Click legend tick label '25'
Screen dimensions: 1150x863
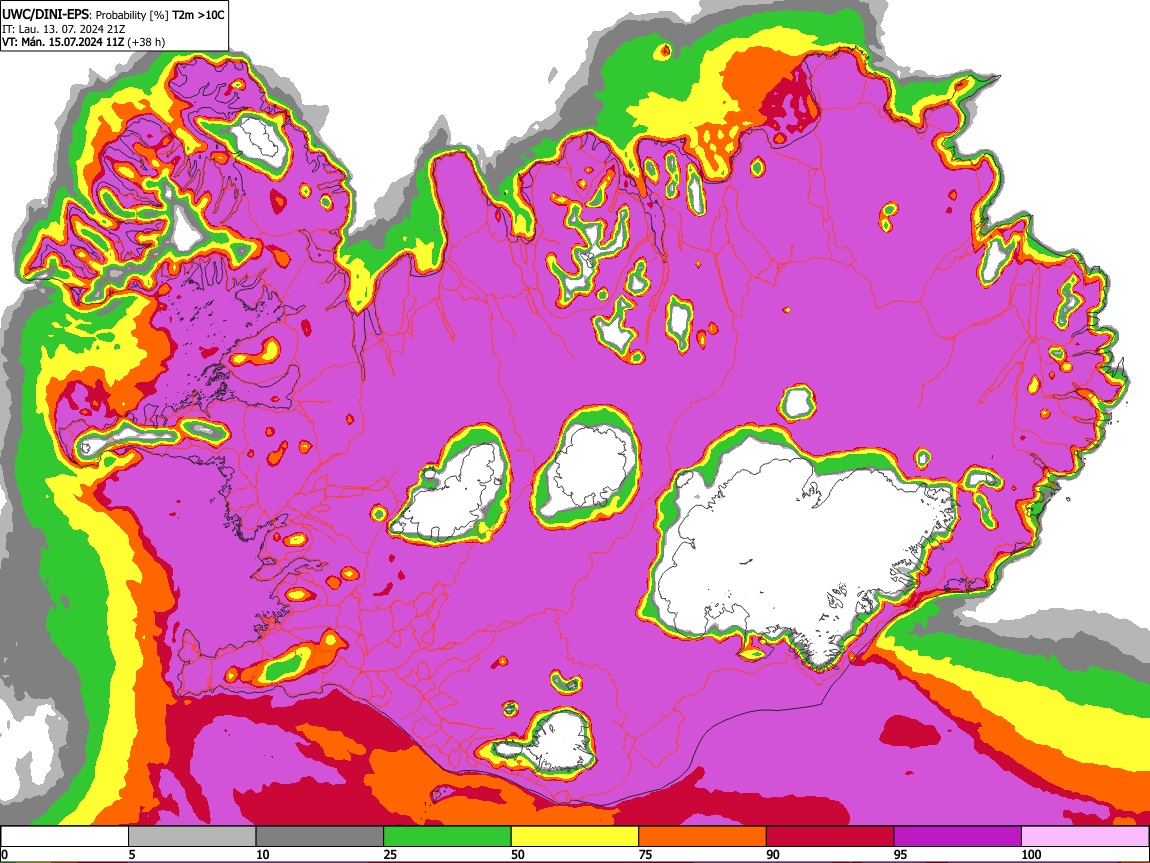(x=390, y=854)
